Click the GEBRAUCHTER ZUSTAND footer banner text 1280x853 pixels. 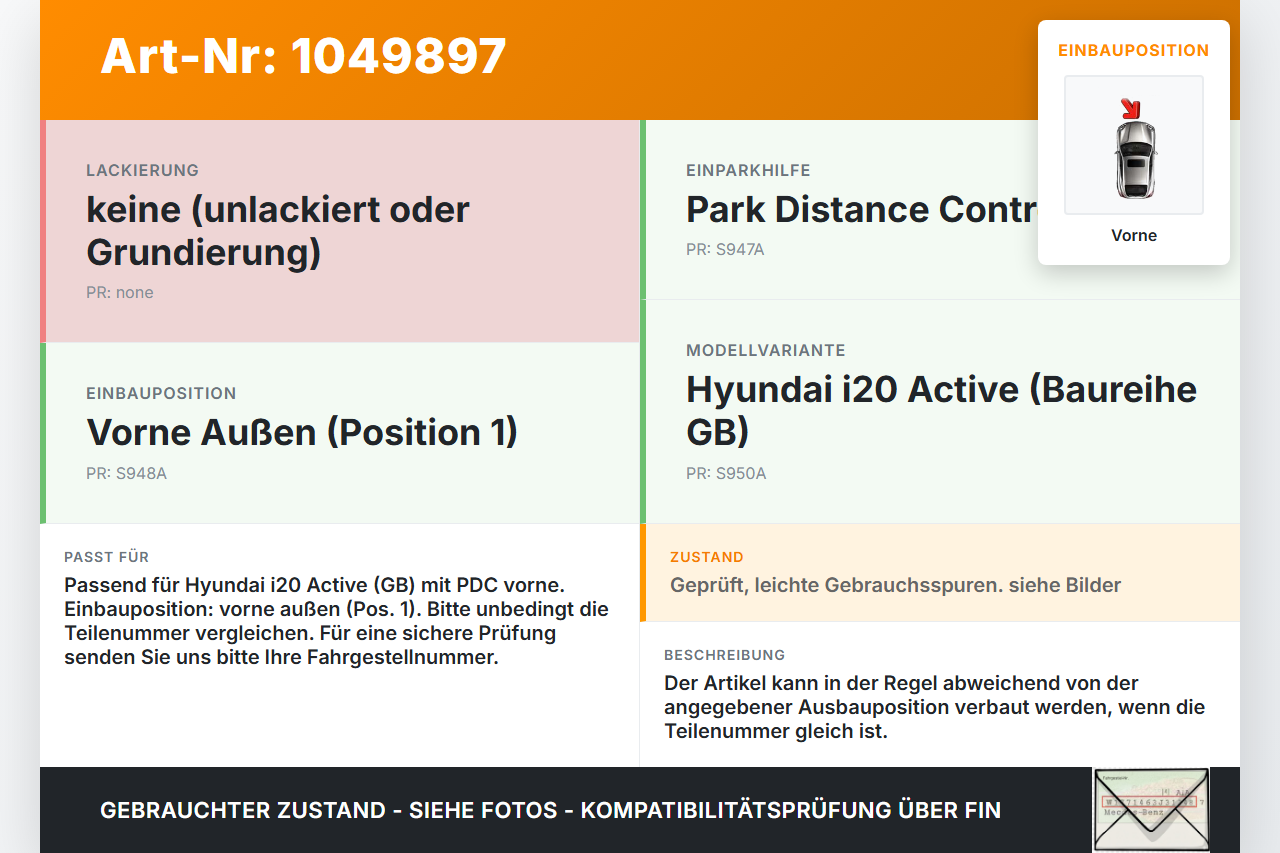[x=550, y=810]
